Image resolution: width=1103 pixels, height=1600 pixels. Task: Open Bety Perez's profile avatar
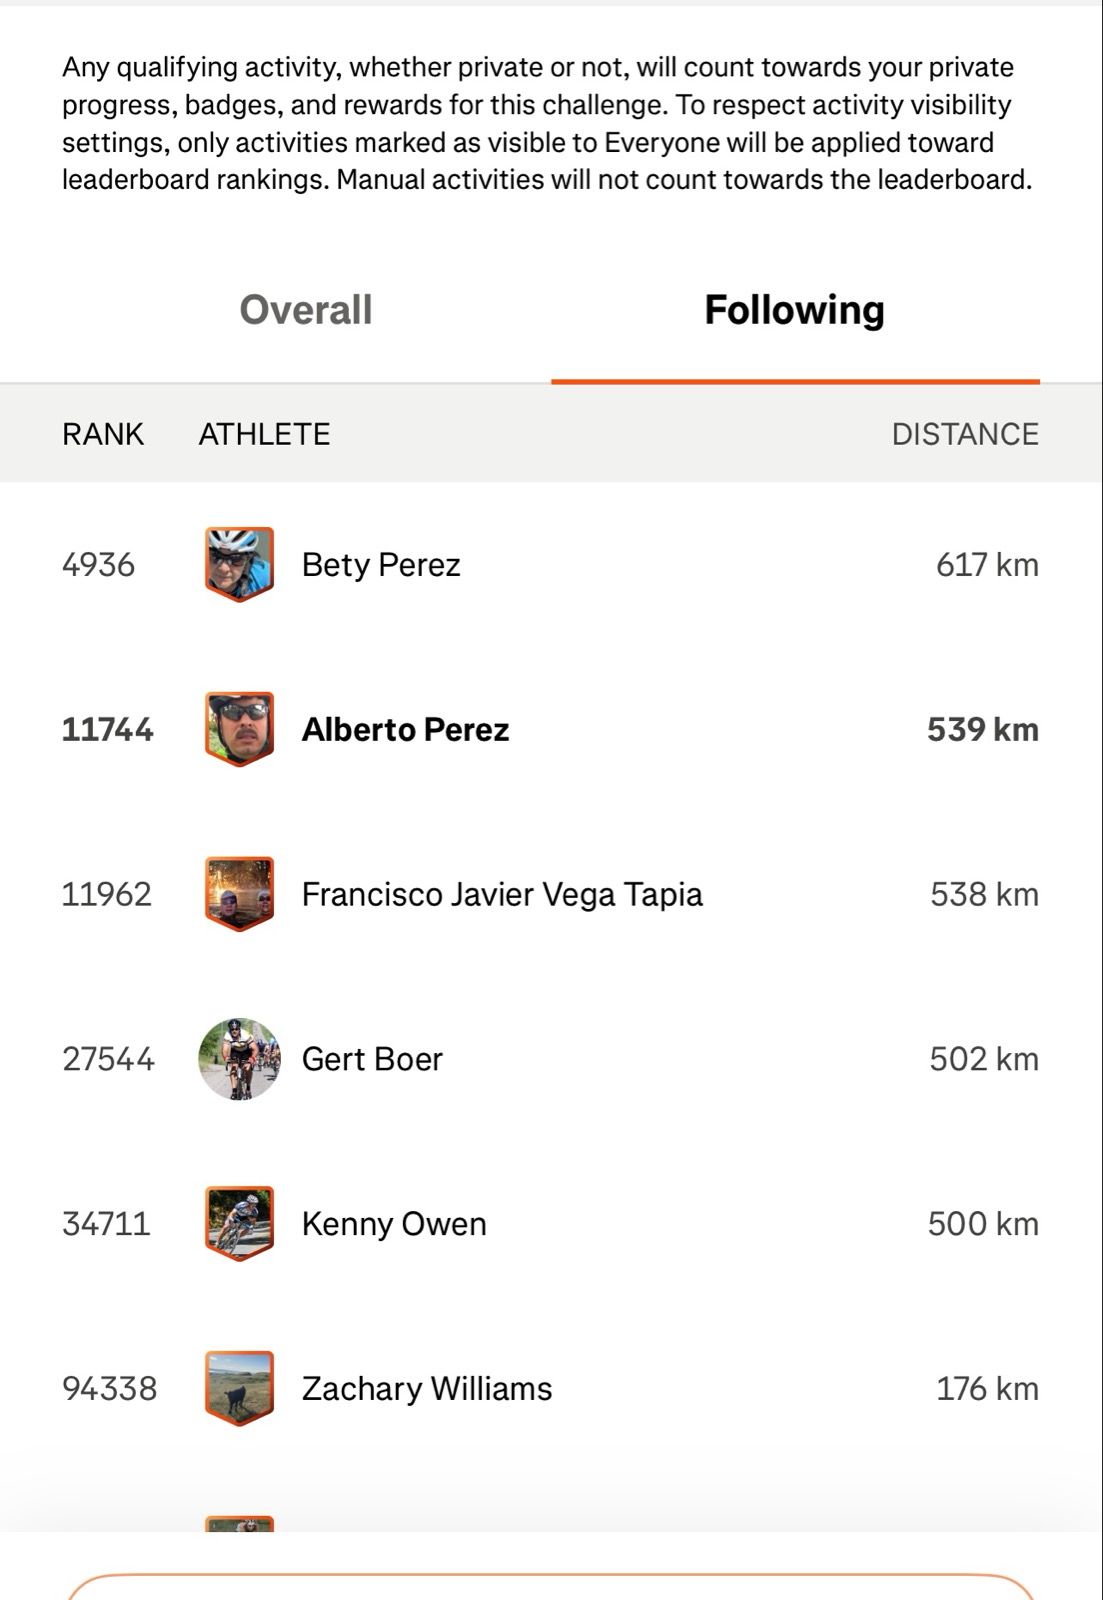239,564
